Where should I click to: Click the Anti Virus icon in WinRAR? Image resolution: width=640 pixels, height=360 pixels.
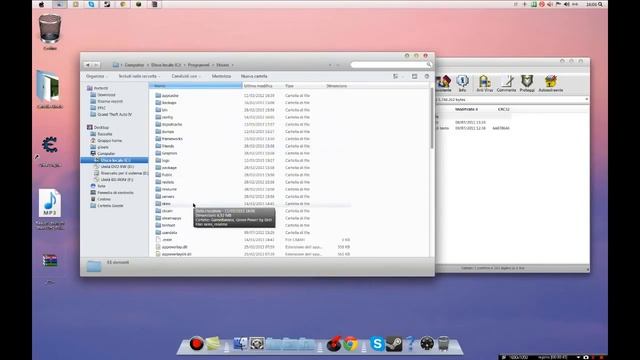point(484,83)
